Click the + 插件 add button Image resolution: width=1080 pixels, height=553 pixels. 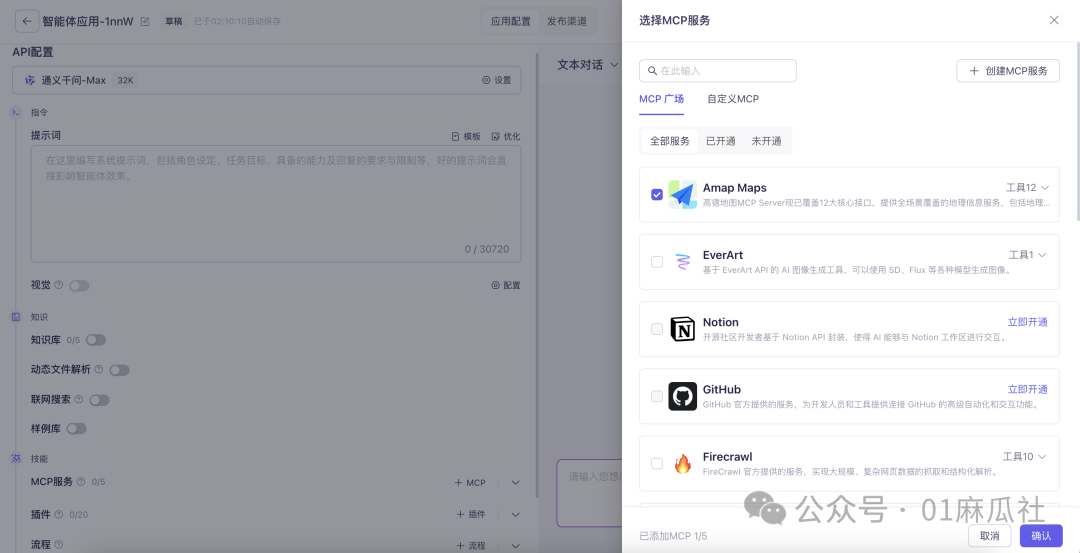[x=470, y=514]
